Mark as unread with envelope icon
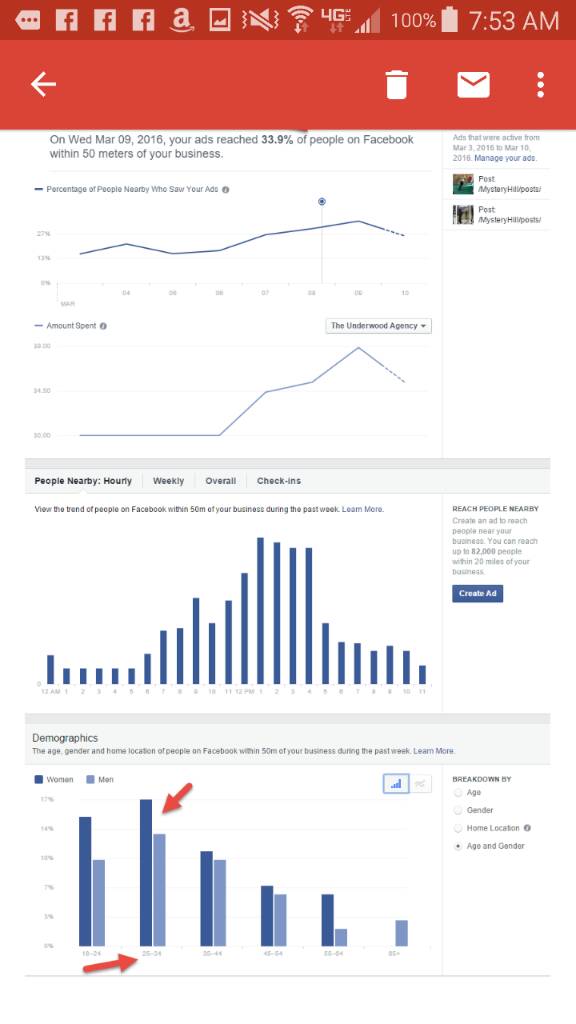The image size is (576, 1024). pos(473,84)
